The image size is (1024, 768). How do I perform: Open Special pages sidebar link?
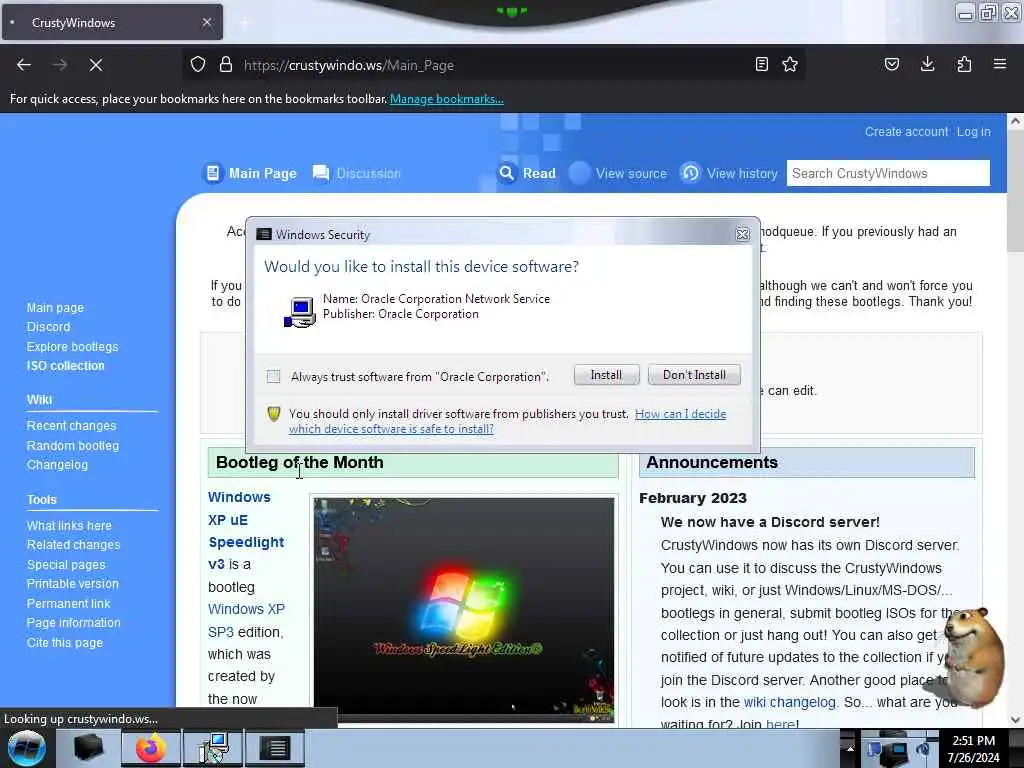[65, 564]
